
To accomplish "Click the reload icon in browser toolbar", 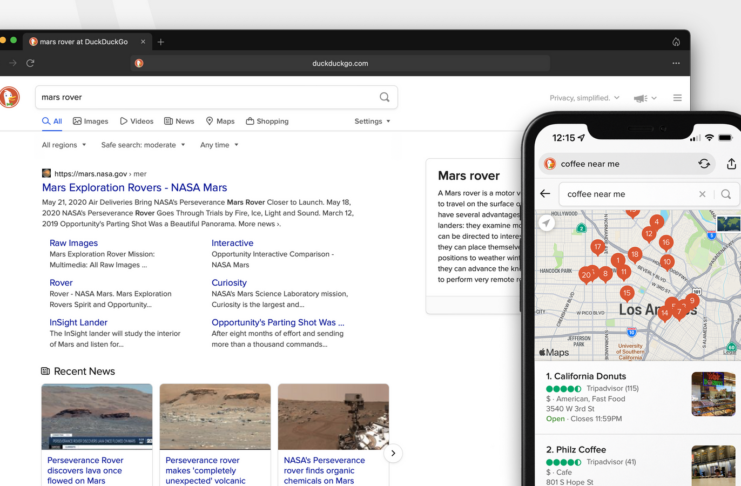I will coord(30,63).
